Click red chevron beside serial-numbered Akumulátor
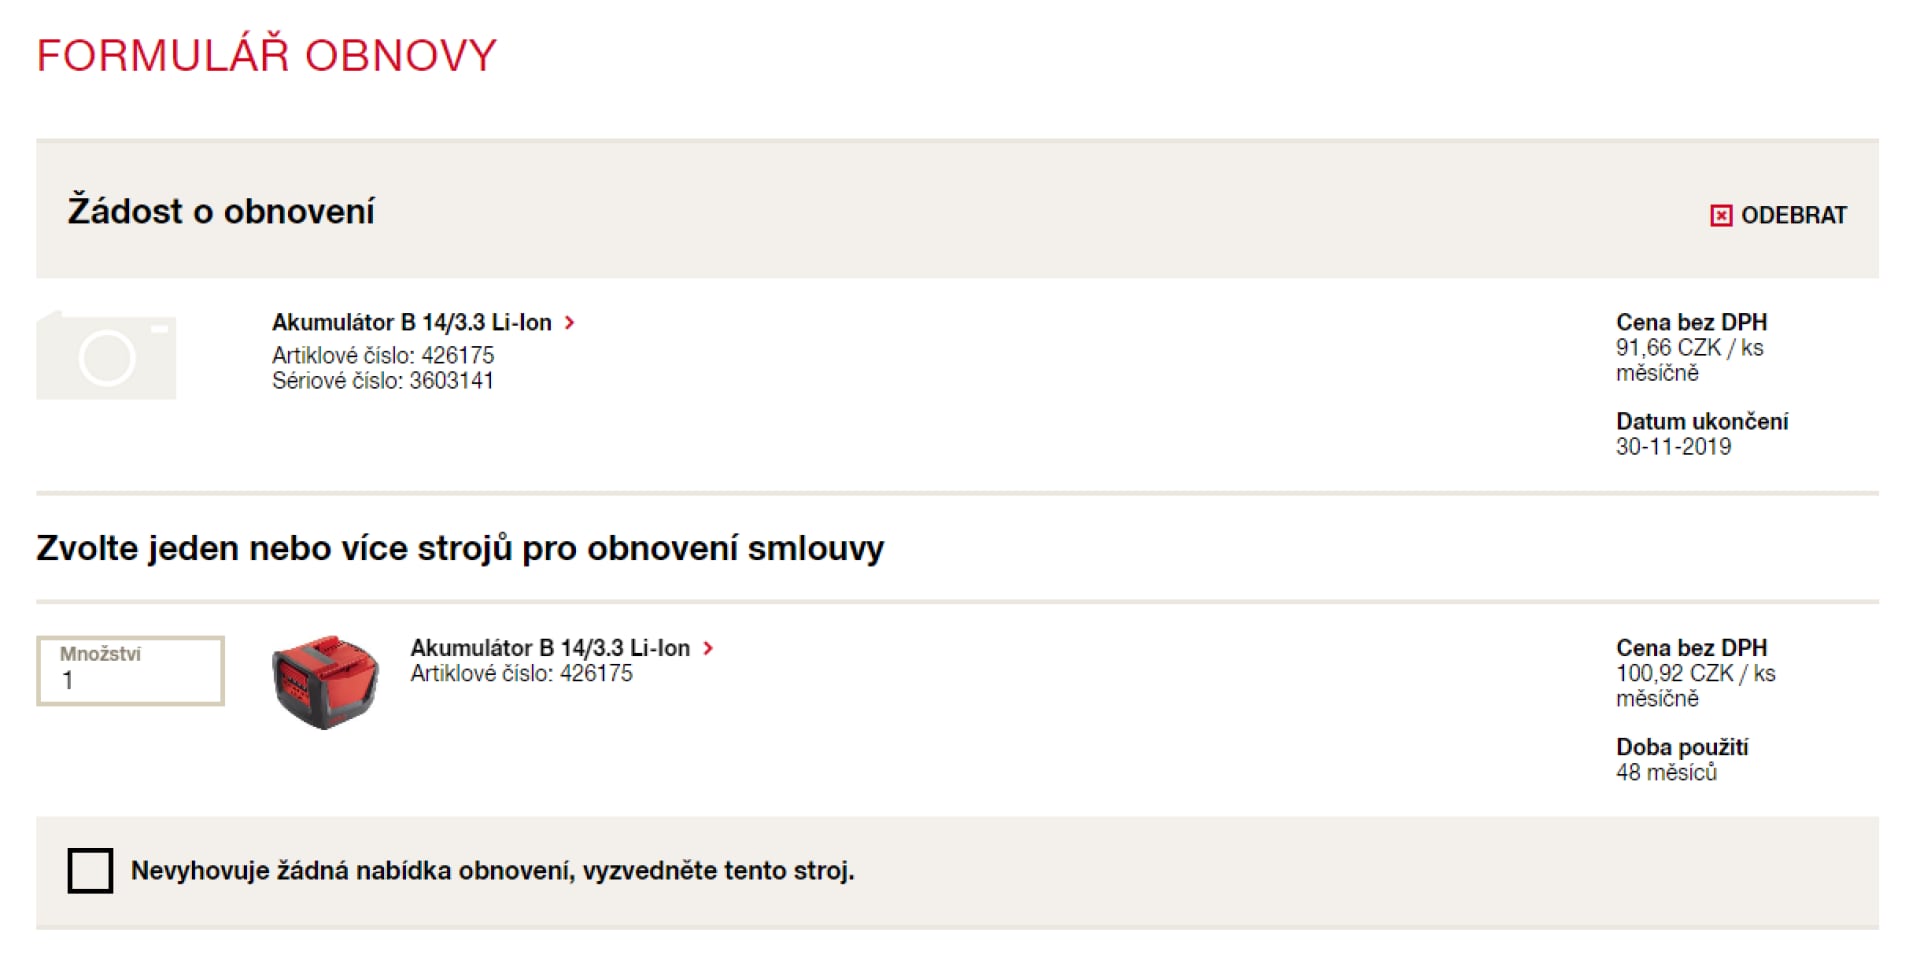The height and width of the screenshot is (966, 1920). pos(570,322)
